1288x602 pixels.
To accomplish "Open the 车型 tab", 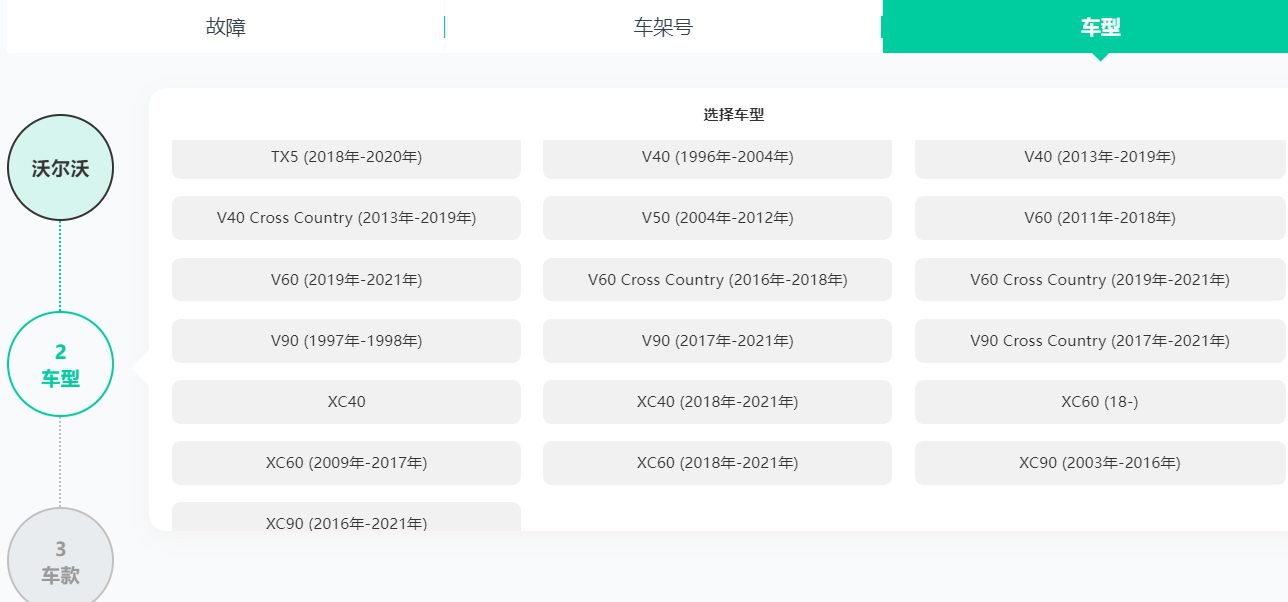I will click(x=1100, y=27).
